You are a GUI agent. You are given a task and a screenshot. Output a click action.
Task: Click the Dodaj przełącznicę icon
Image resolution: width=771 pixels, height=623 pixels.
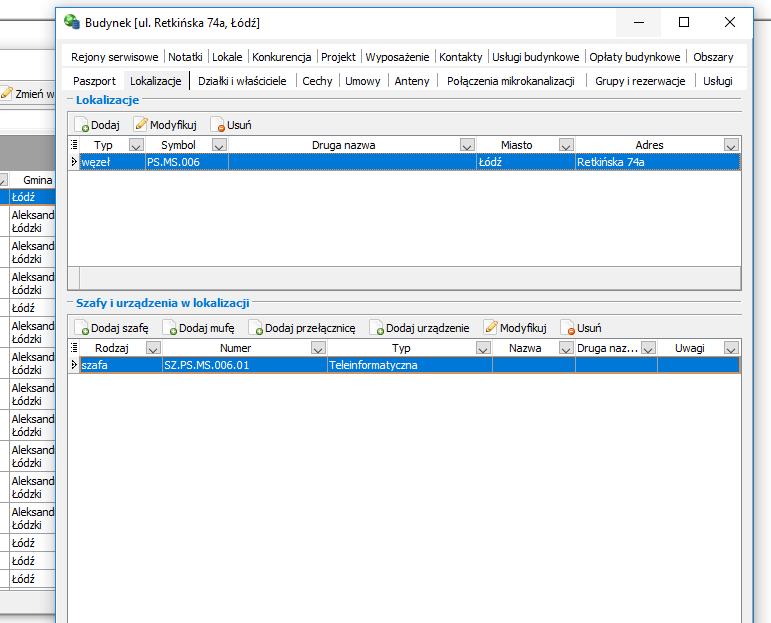[x=256, y=328]
